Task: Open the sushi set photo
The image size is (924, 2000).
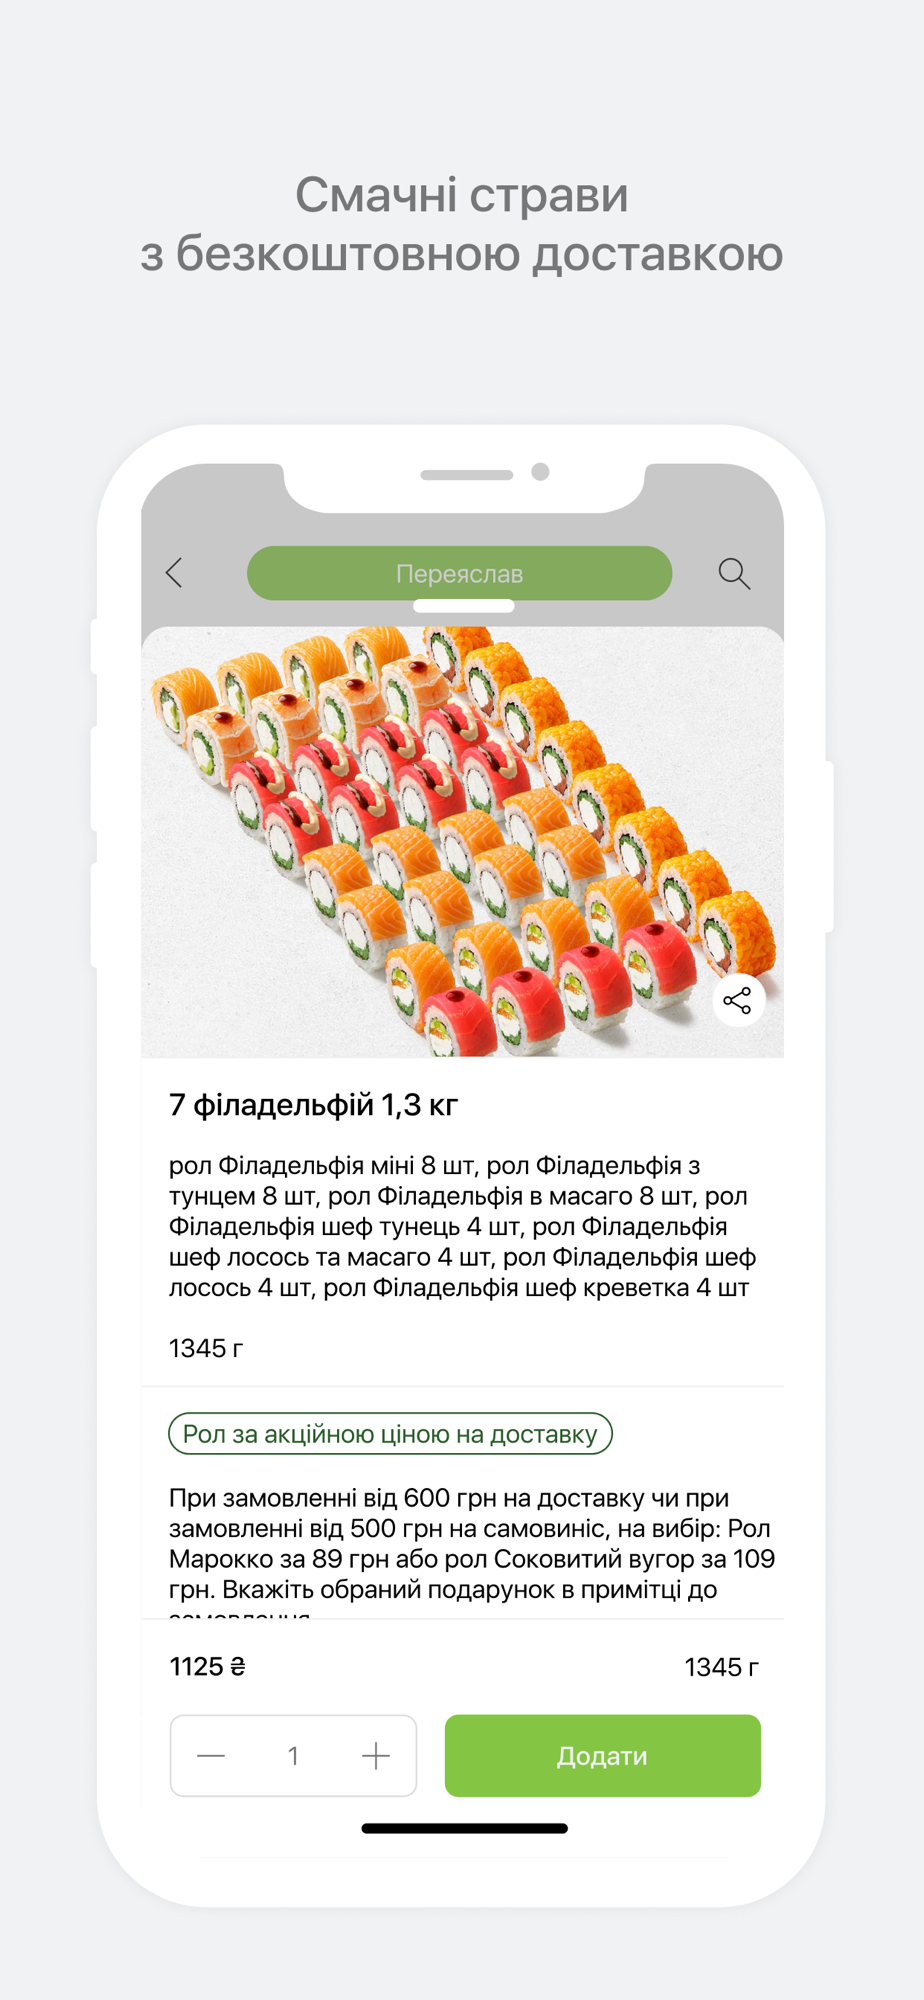Action: (x=462, y=841)
